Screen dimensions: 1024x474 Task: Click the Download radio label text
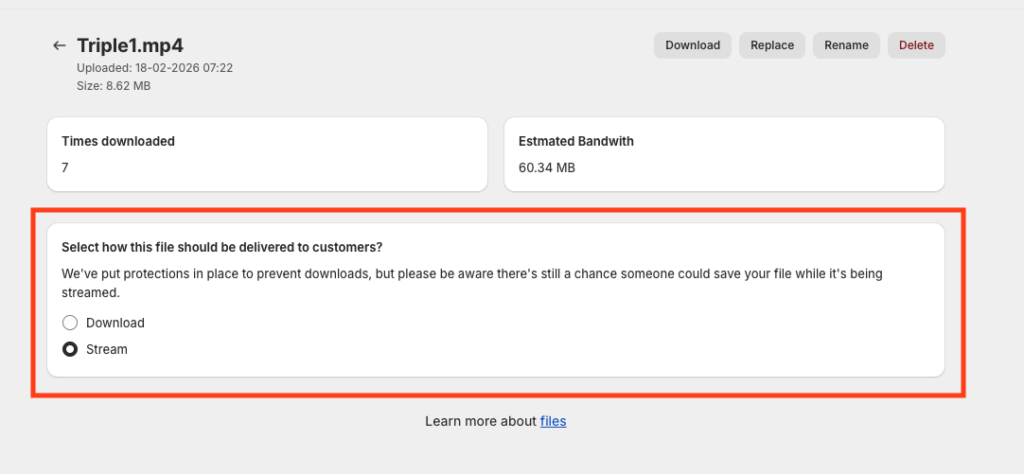pyautogui.click(x=115, y=323)
